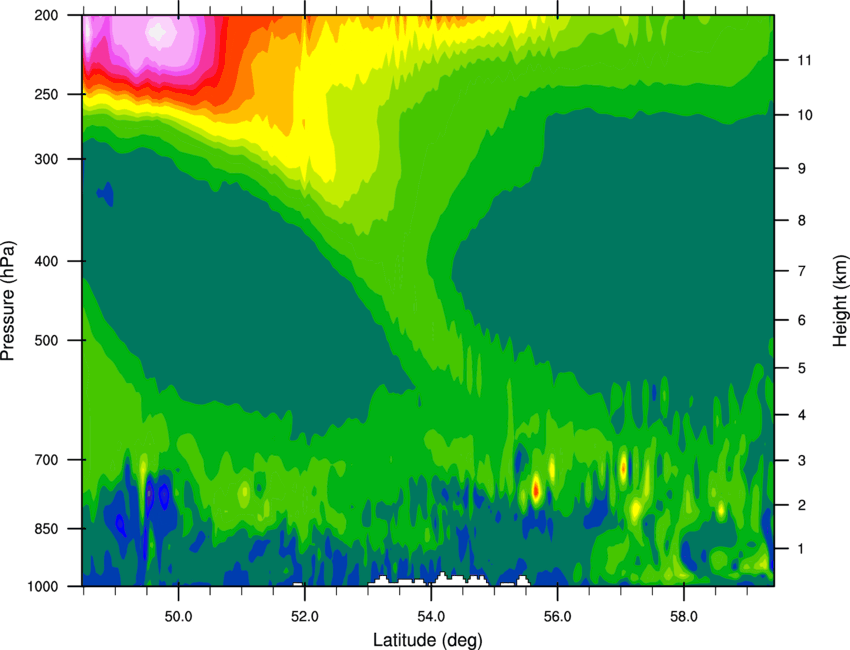
Task: Pick the 4 km height label
Action: click(x=802, y=415)
